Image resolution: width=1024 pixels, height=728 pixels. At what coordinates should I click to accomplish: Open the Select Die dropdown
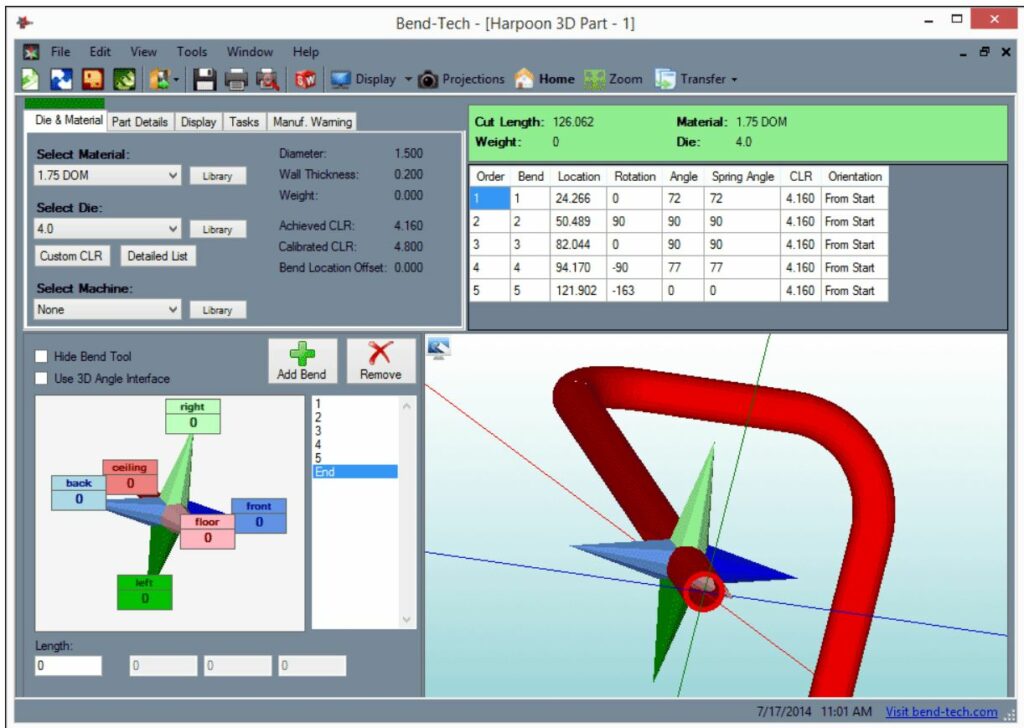pos(106,229)
